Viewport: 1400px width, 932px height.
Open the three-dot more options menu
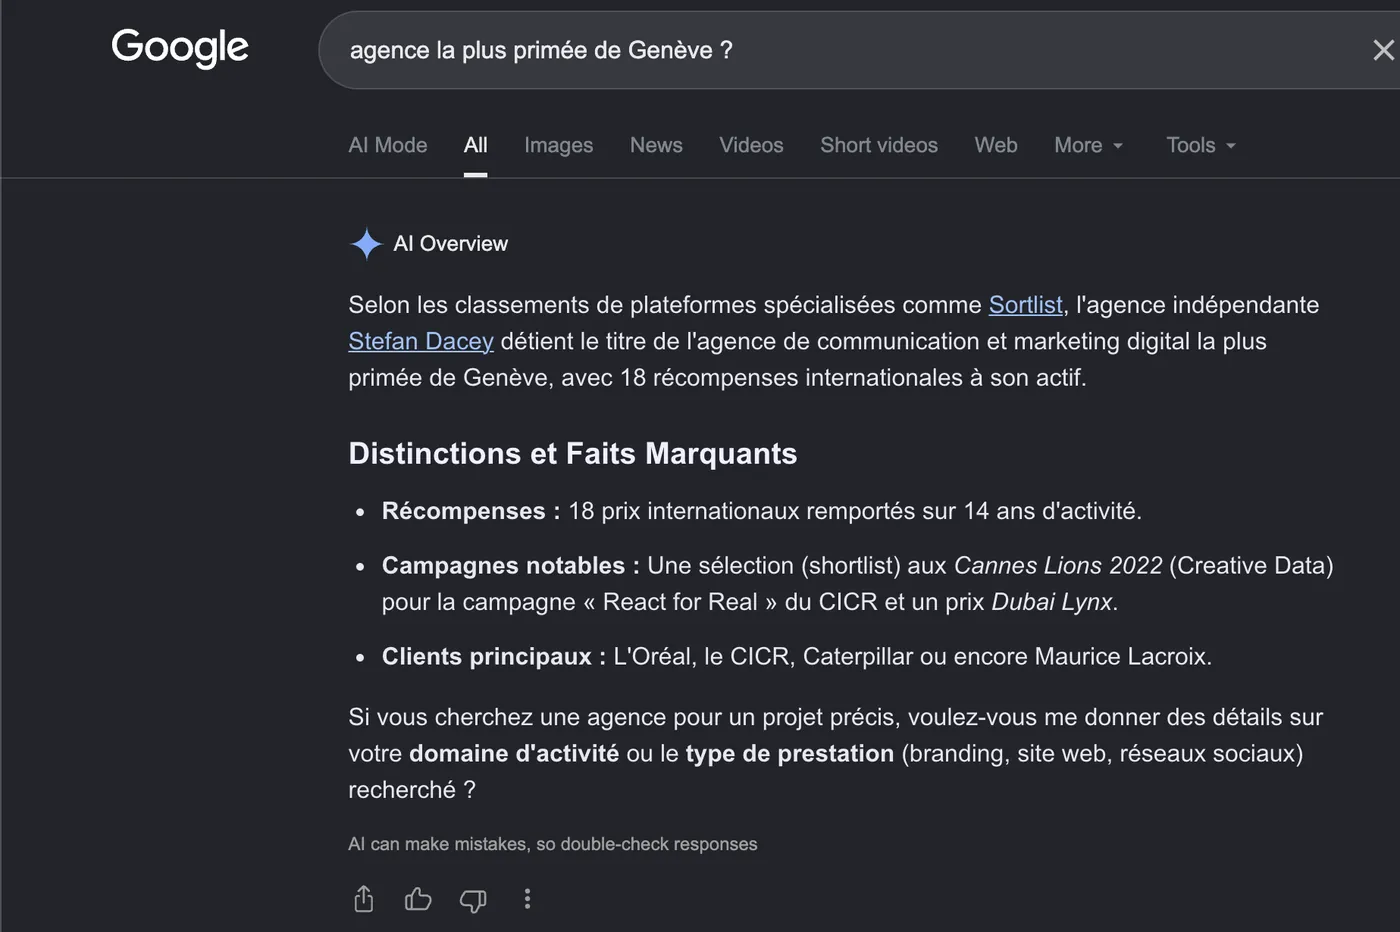coord(527,899)
